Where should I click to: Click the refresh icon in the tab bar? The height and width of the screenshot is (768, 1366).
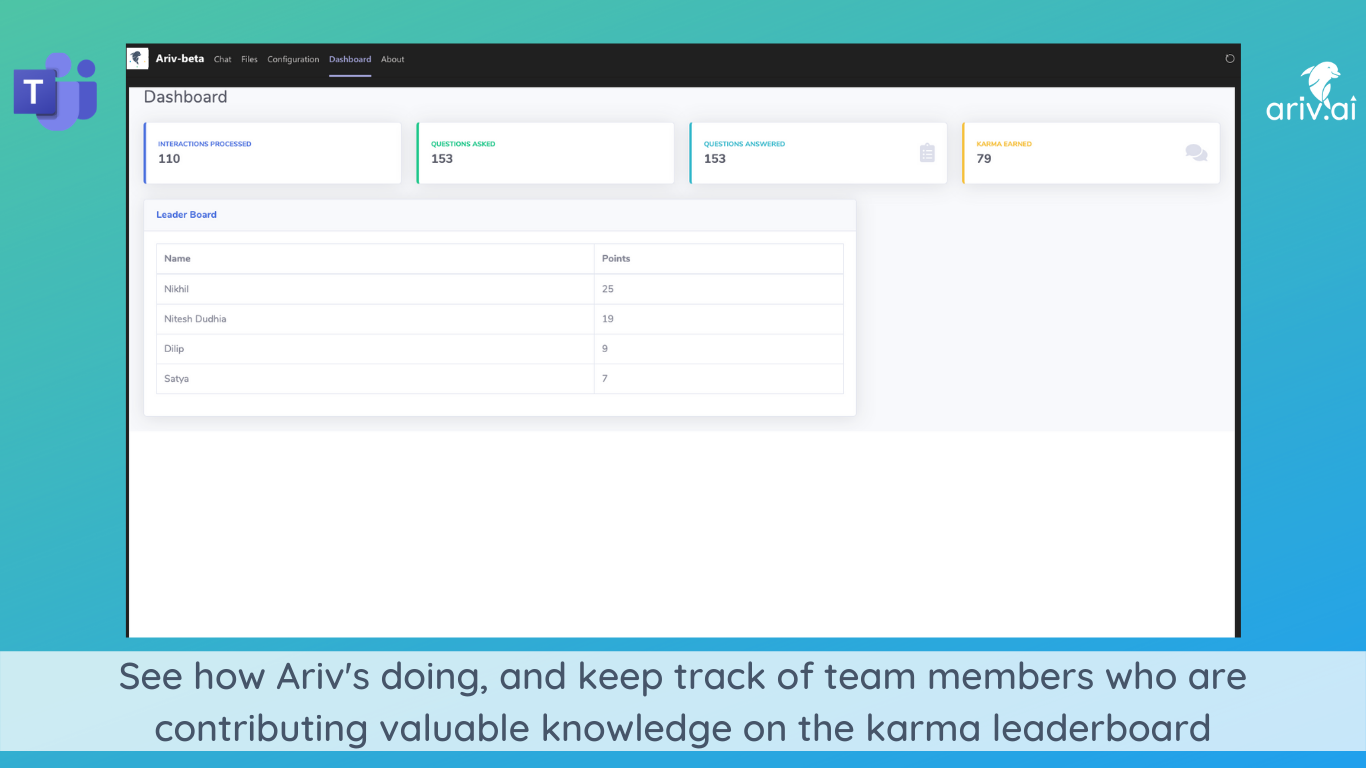pyautogui.click(x=1230, y=58)
